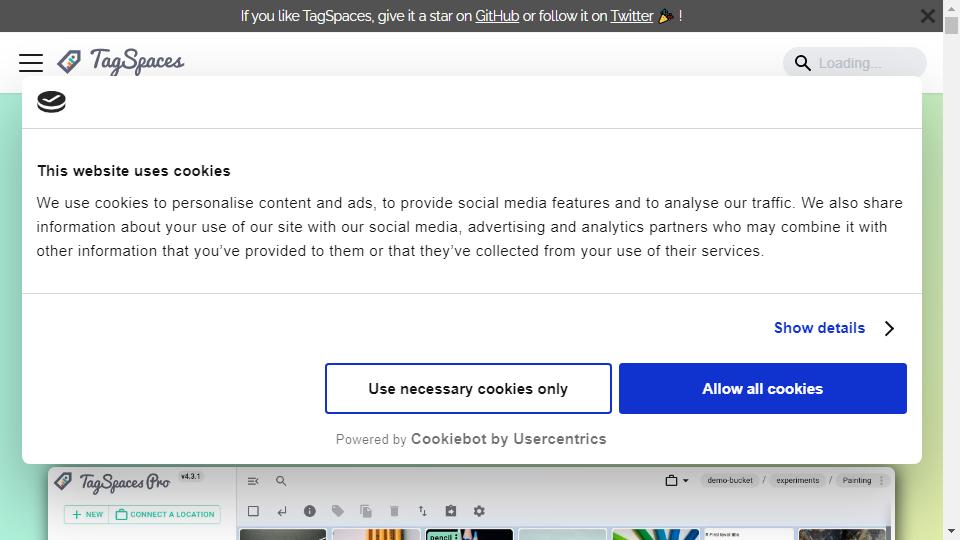The height and width of the screenshot is (540, 960).
Task: Click the trash delete icon in app toolbar
Action: click(x=394, y=511)
